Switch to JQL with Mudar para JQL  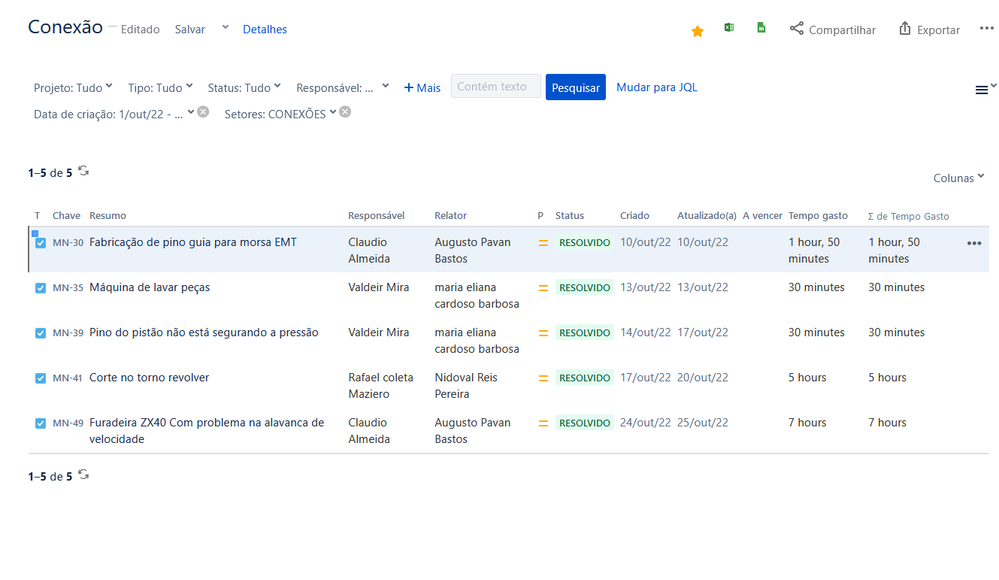click(656, 87)
